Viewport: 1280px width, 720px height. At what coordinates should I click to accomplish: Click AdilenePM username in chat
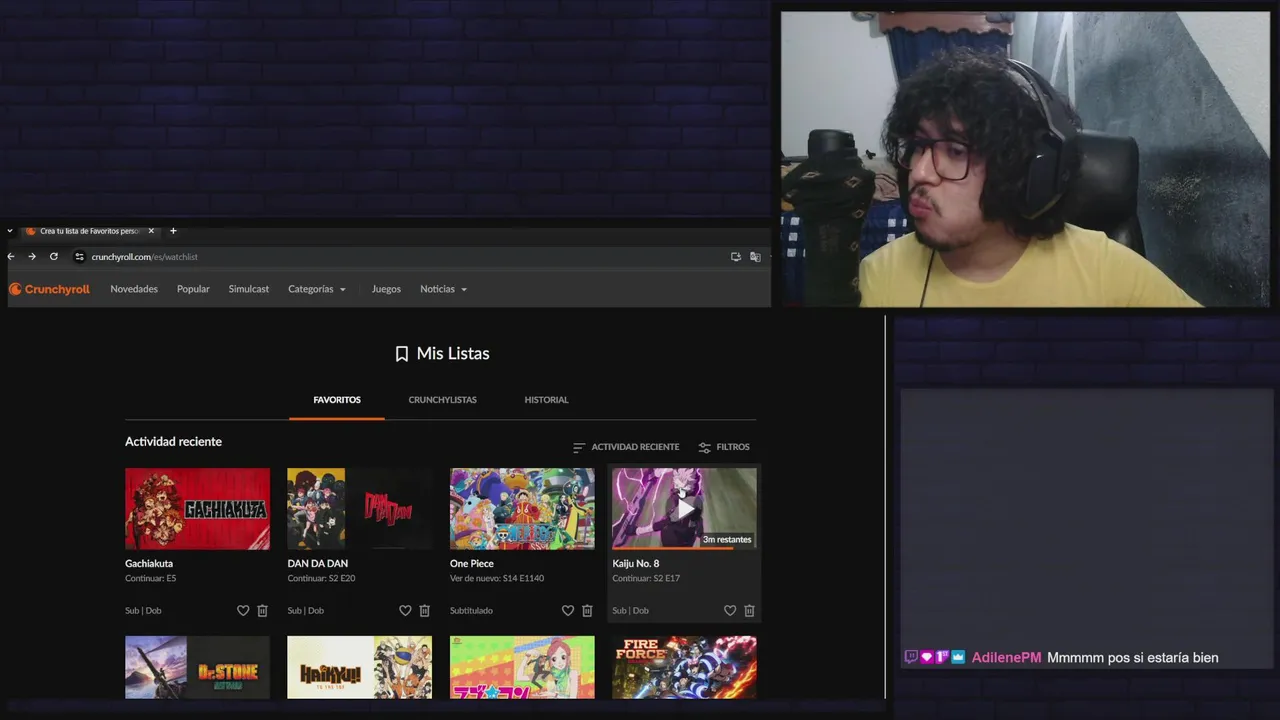[x=1006, y=658]
